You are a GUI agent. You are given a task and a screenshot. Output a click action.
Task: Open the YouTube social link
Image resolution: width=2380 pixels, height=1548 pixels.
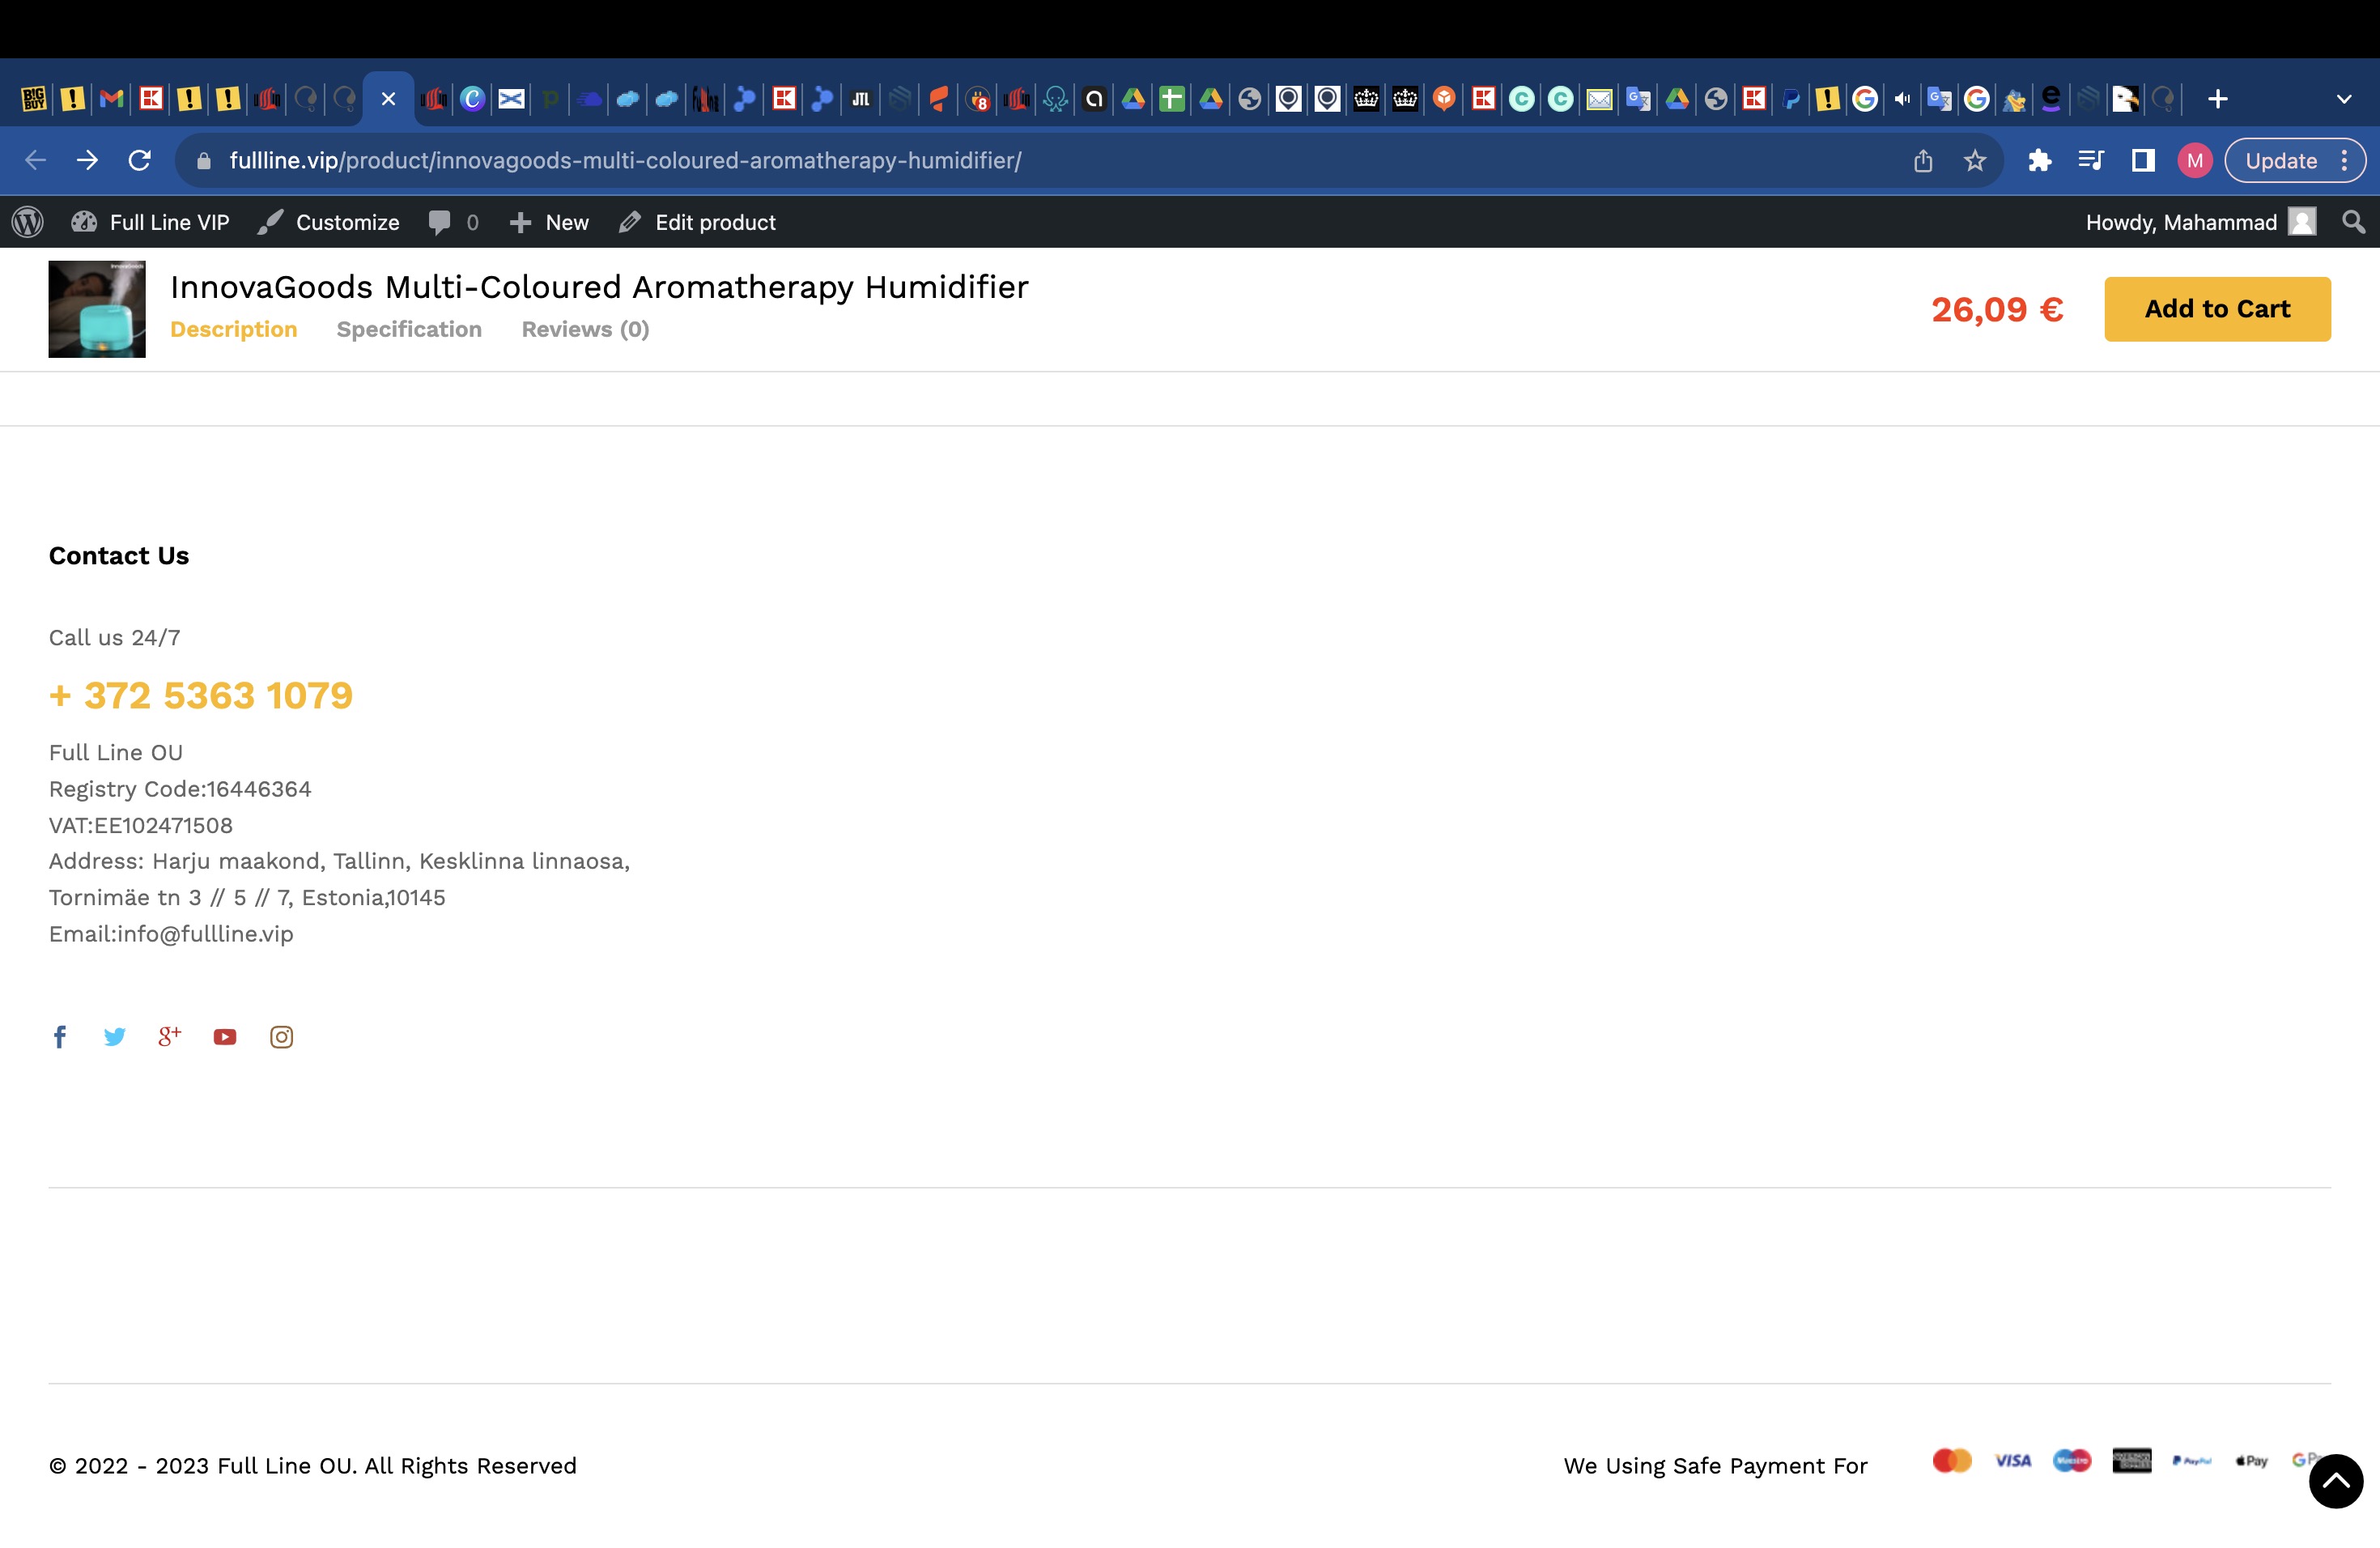[x=225, y=1037]
